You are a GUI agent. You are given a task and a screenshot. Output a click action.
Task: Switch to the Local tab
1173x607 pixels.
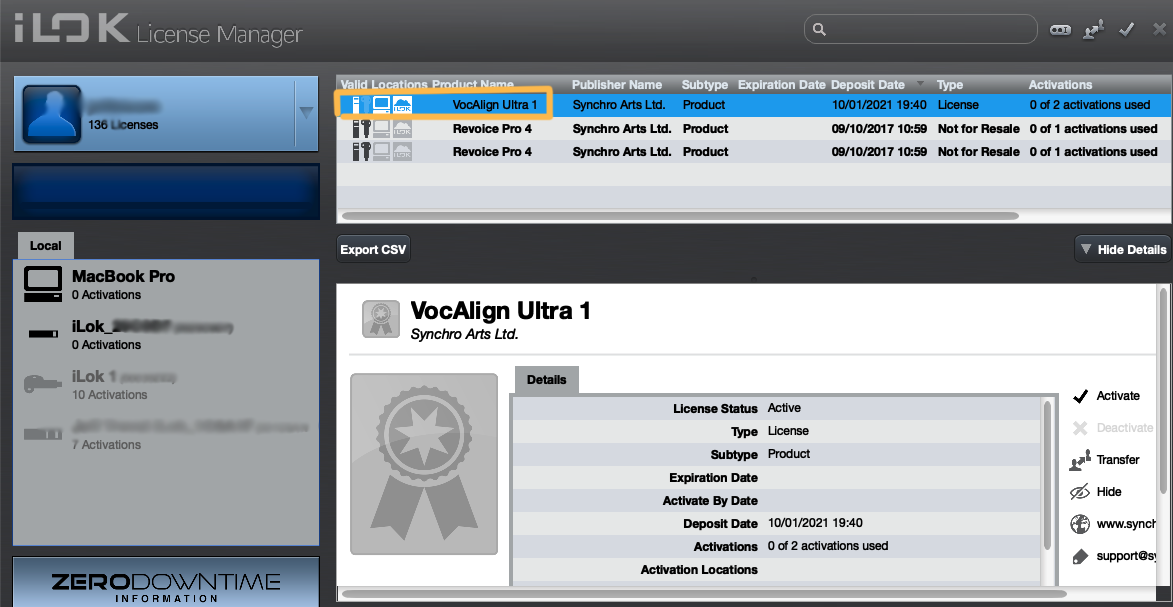(45, 246)
